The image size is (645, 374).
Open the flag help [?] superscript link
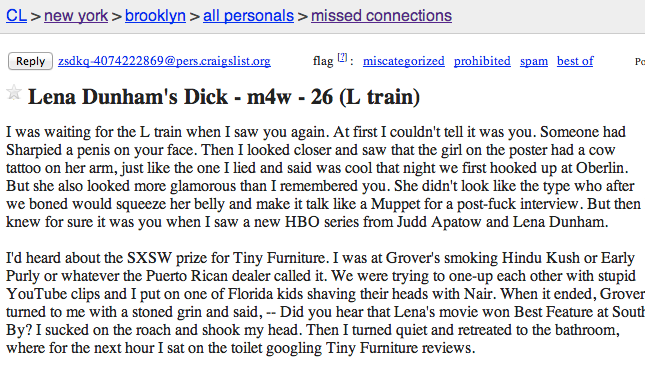pos(342,58)
